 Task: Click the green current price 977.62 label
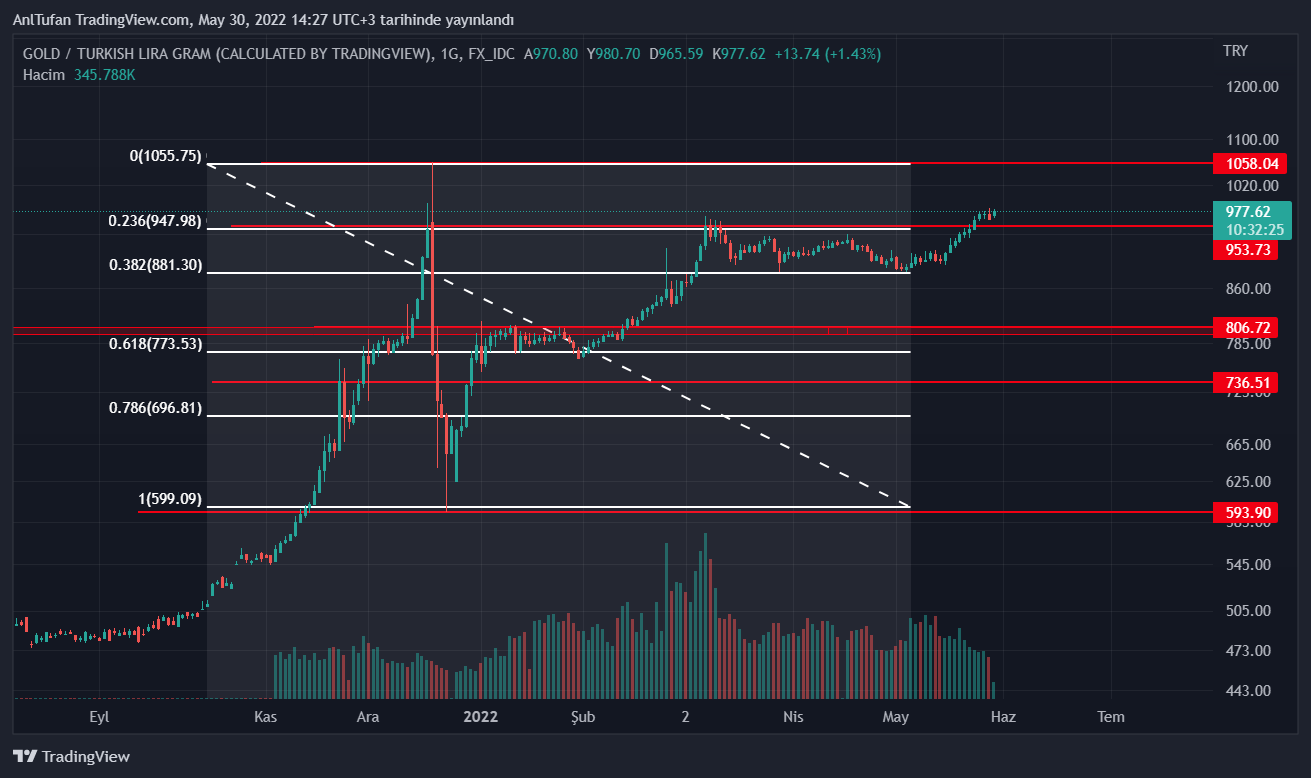click(x=1248, y=212)
